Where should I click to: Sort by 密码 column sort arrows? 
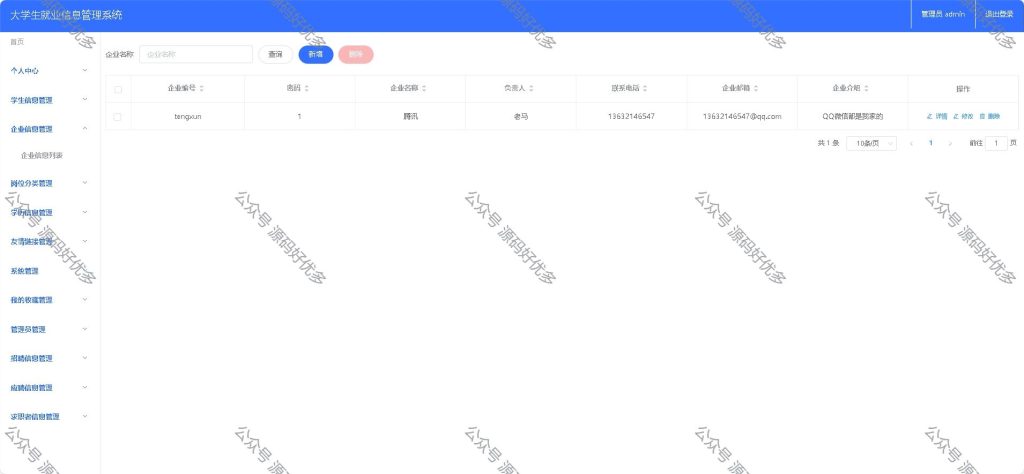coord(306,88)
